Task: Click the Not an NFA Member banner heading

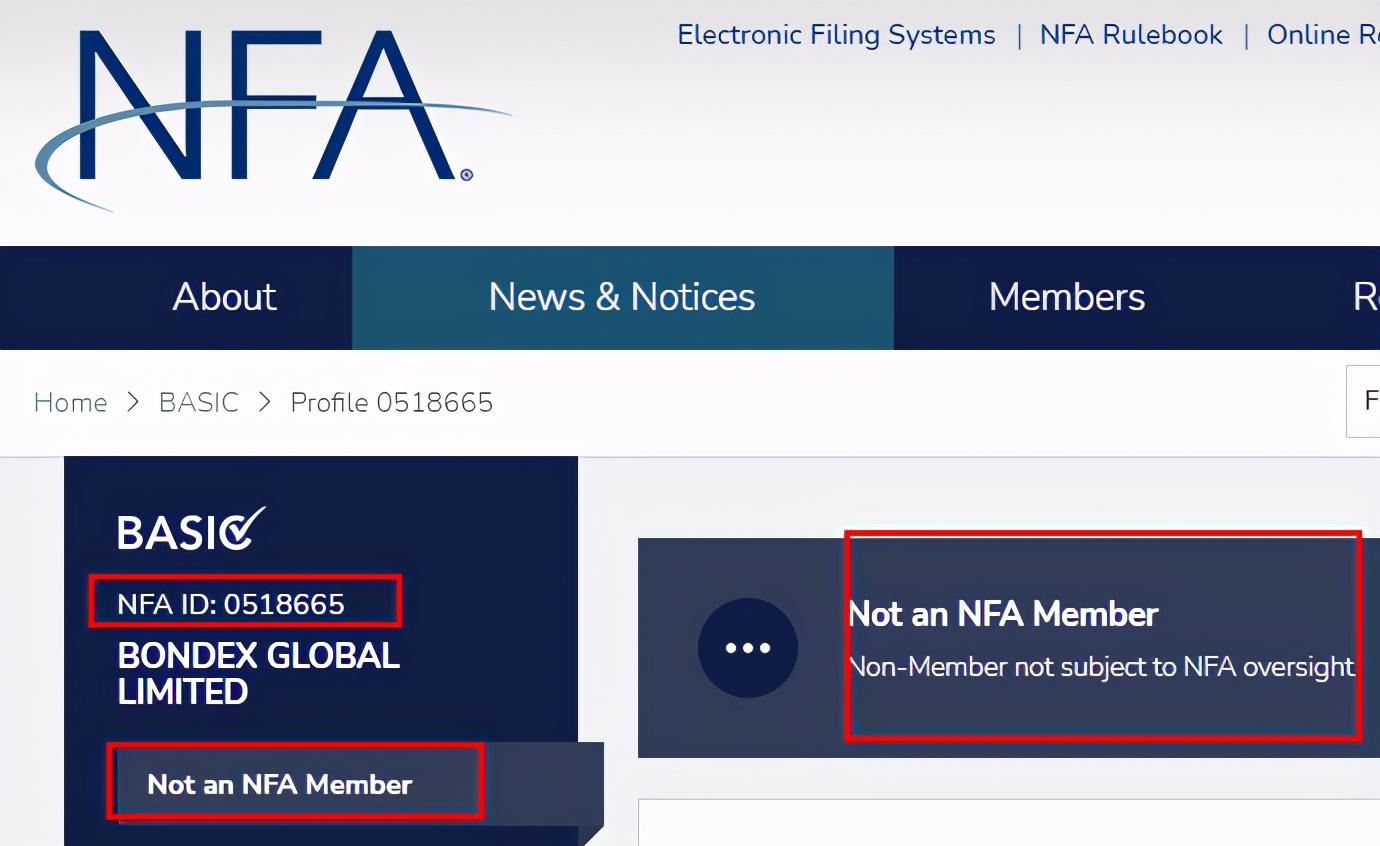Action: click(1003, 613)
